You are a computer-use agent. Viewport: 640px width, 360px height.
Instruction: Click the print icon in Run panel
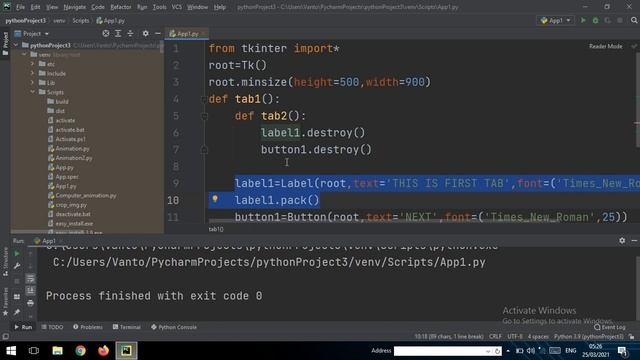[30, 303]
